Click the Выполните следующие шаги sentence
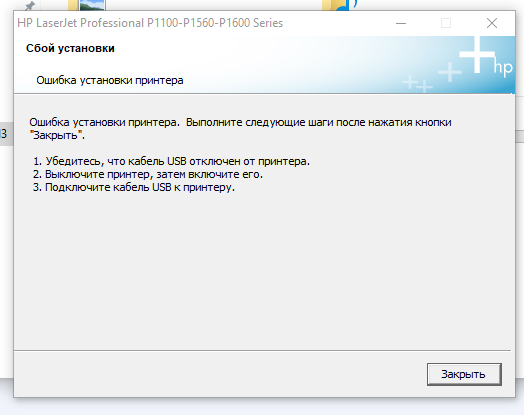The height and width of the screenshot is (415, 524). (318, 122)
